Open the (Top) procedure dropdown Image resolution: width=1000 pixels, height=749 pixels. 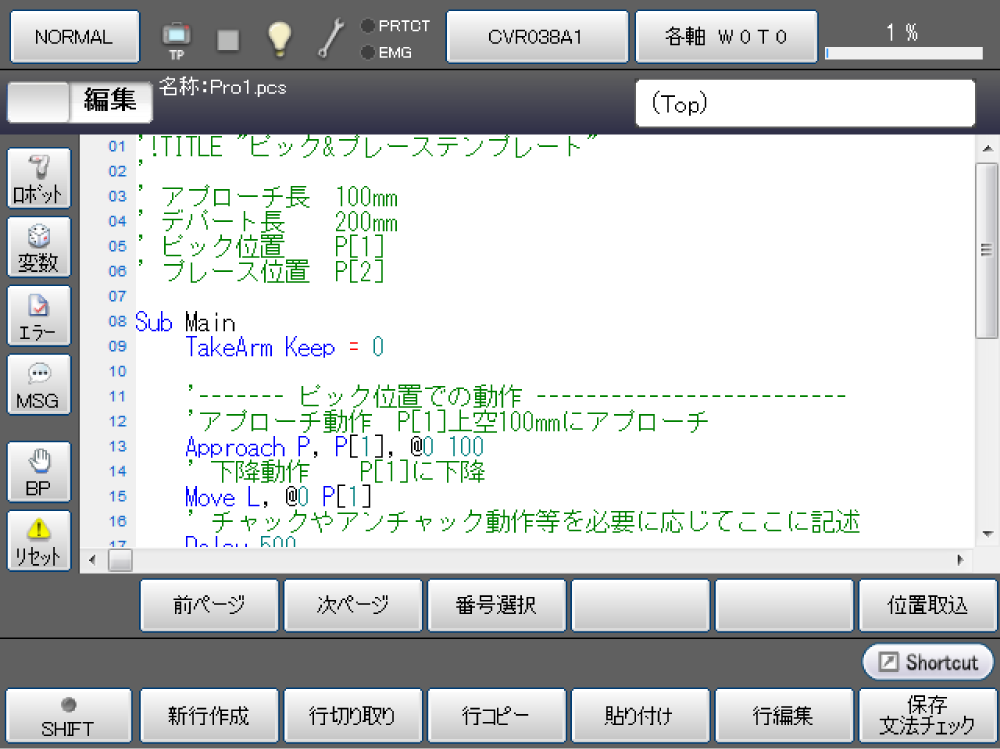tap(804, 104)
